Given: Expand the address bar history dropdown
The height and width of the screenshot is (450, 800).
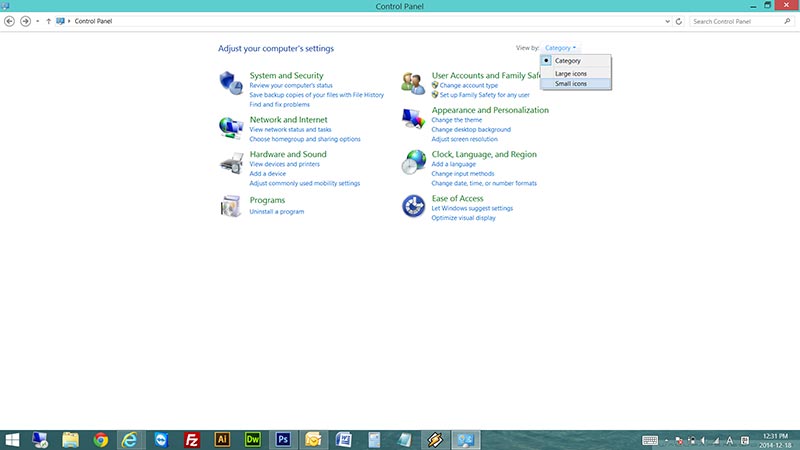Looking at the screenshot, I should [x=667, y=21].
